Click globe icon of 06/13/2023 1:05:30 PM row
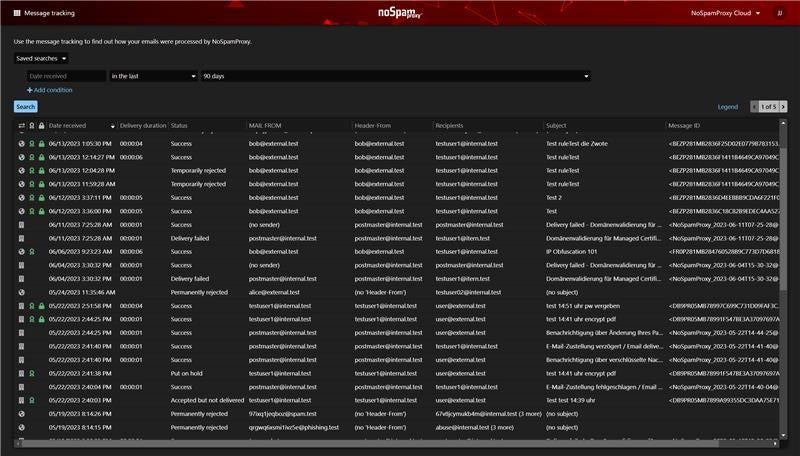 click(x=21, y=144)
